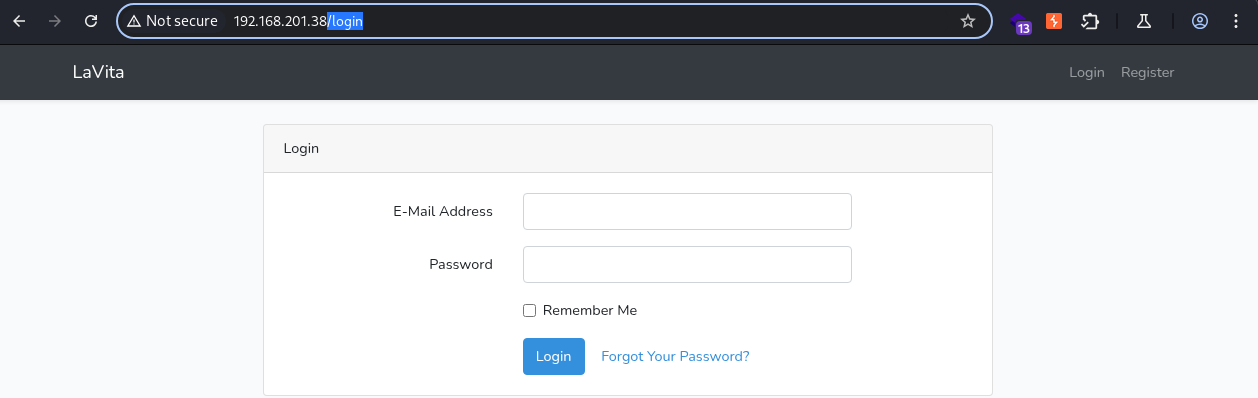1258x398 pixels.
Task: Open the orange lightning bolt extension
Action: (1054, 21)
